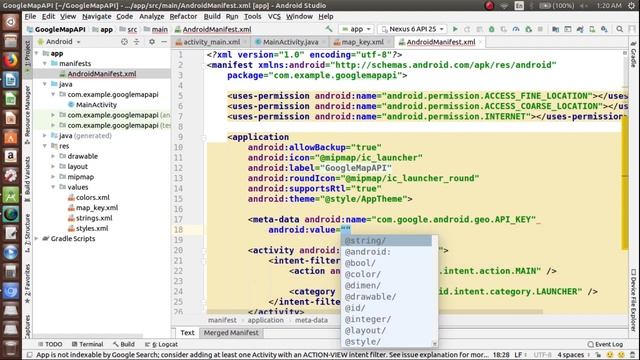This screenshot has height=360, width=640.
Task: Open the Resource Manager side tab
Action: pyautogui.click(x=28, y=114)
